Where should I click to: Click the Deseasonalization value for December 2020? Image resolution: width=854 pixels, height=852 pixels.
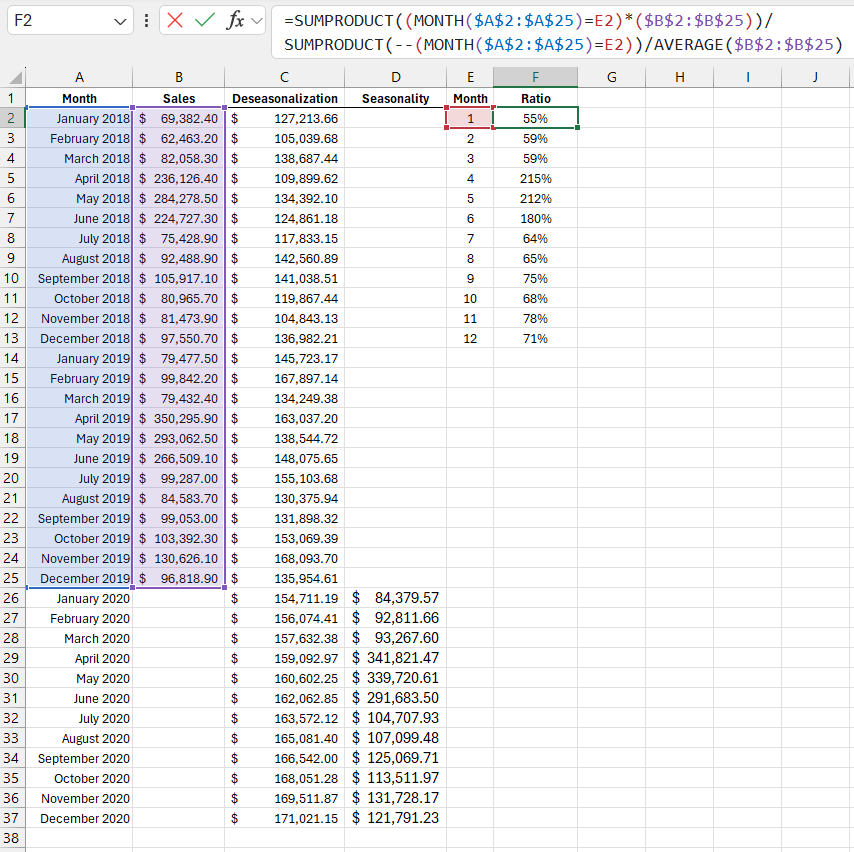[284, 818]
